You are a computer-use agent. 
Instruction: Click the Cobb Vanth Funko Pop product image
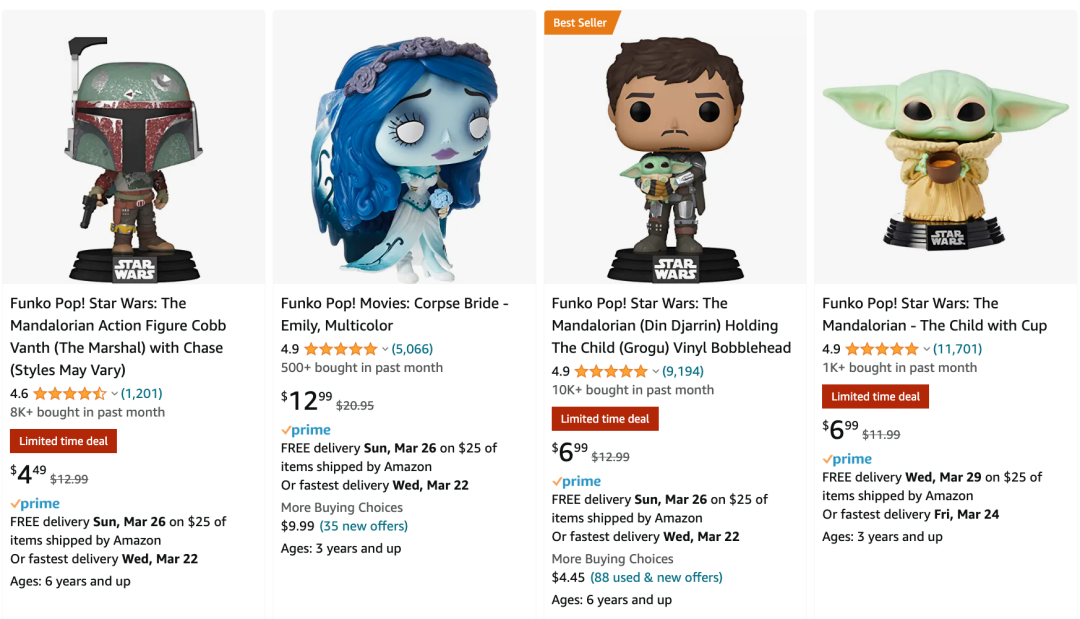coord(134,160)
